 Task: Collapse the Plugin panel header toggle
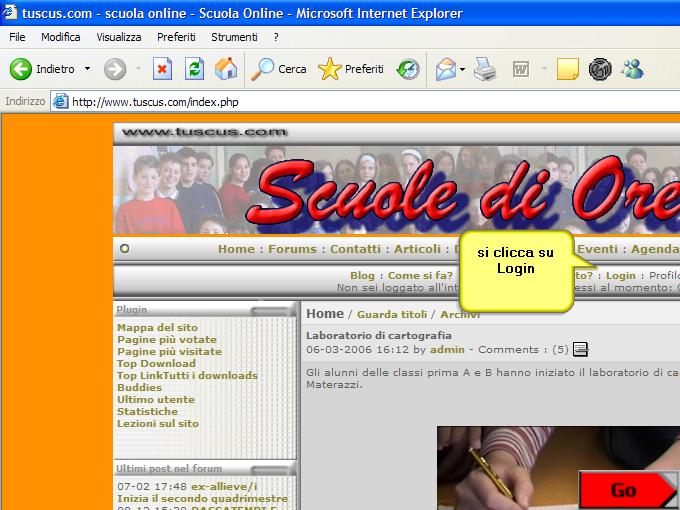tap(271, 311)
